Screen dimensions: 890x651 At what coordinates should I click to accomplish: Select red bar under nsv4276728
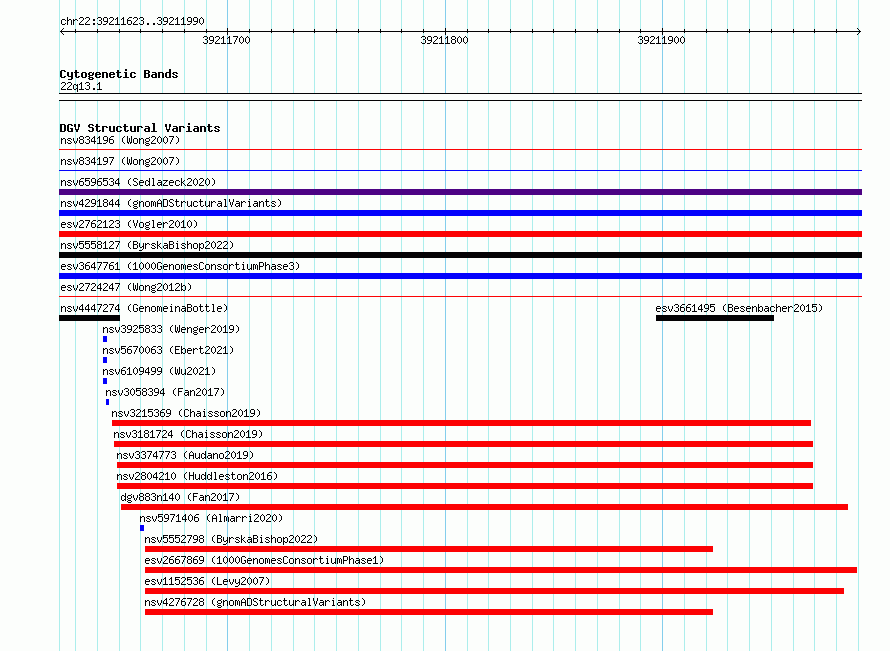click(x=429, y=612)
